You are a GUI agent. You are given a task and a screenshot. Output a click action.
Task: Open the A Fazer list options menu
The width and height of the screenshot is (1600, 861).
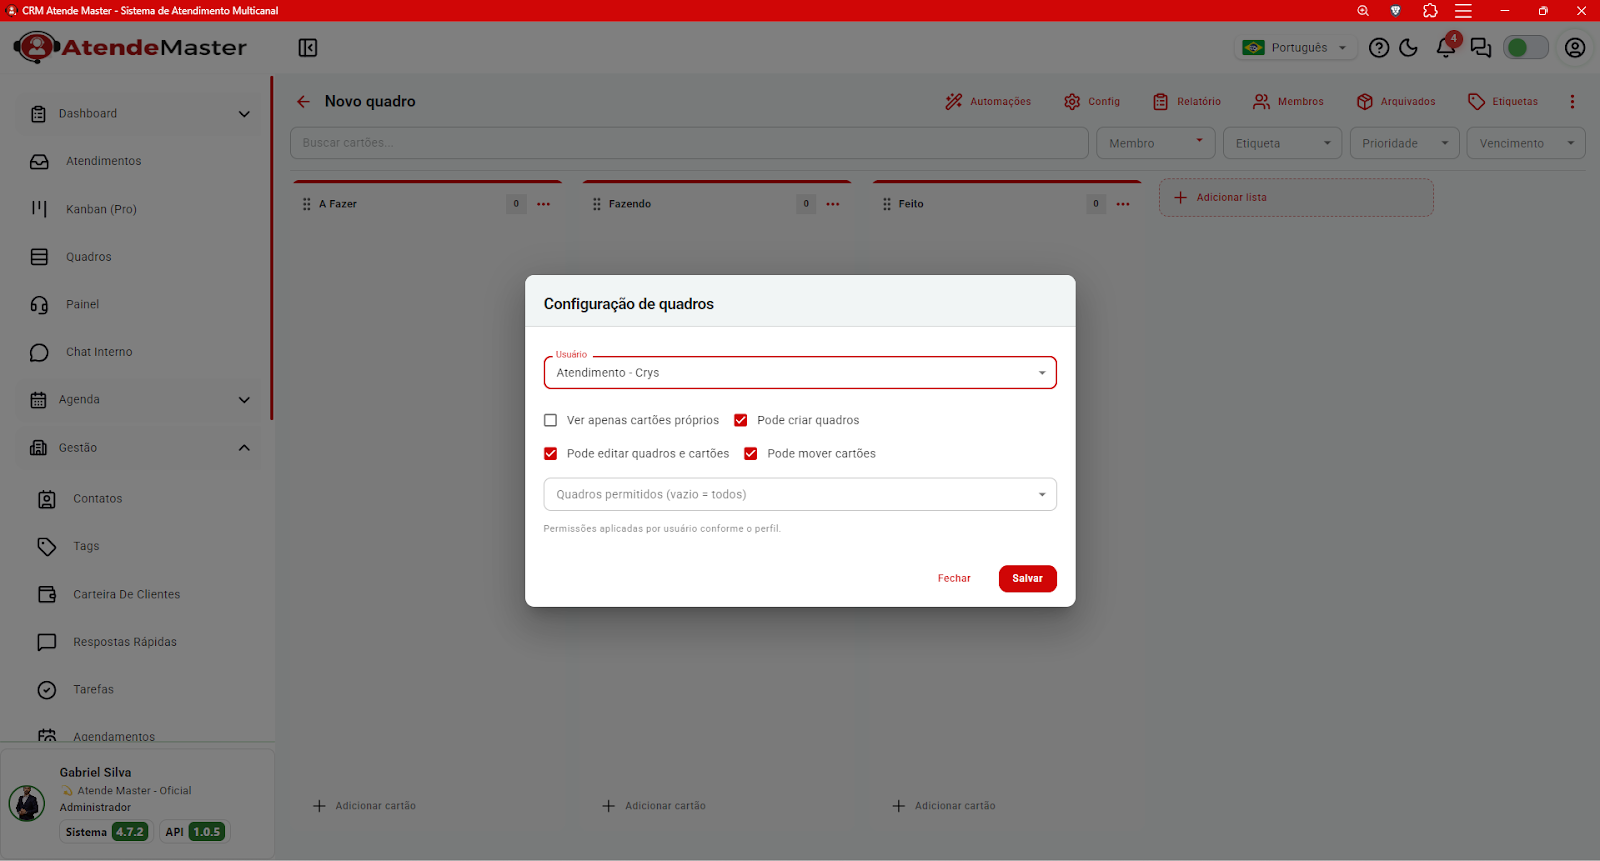[543, 204]
